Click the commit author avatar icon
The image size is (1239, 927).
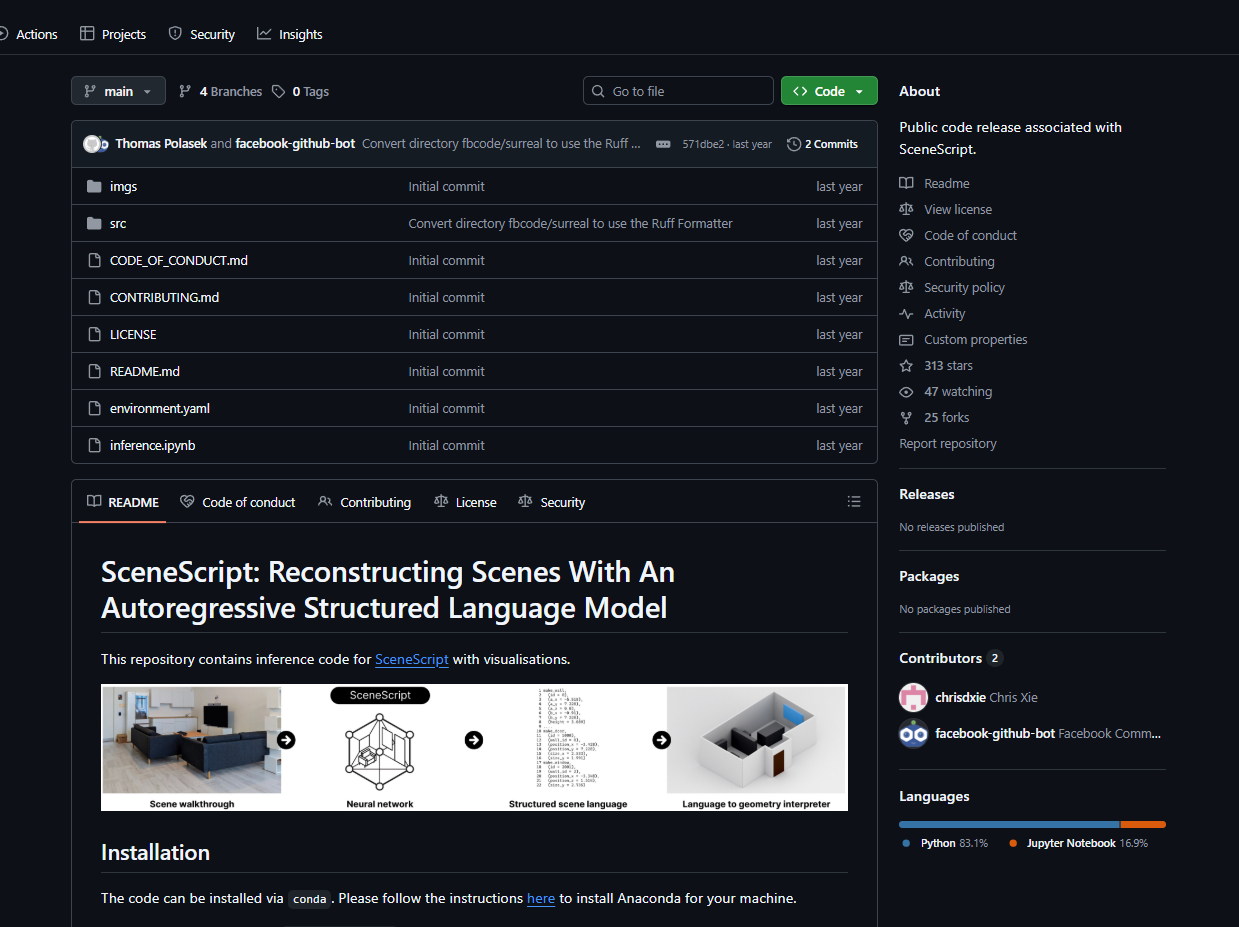tap(93, 144)
